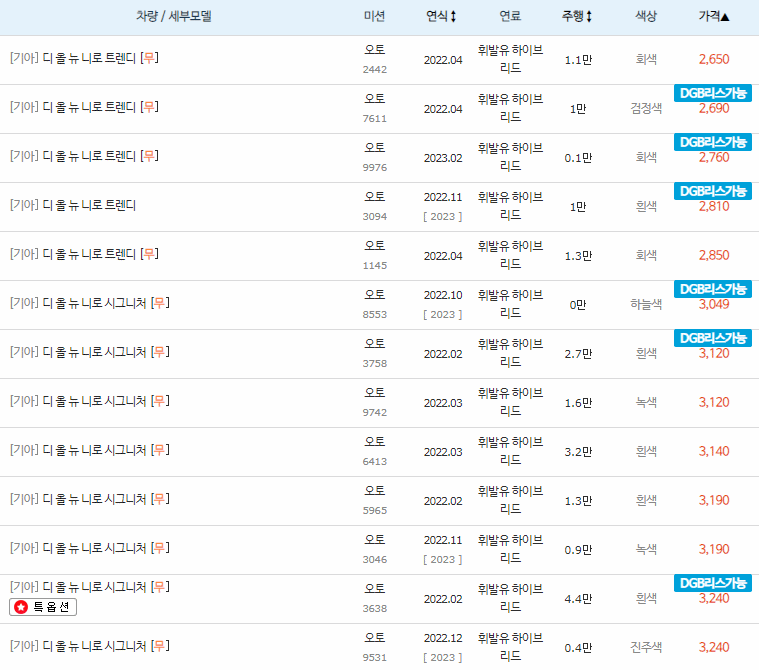The image size is (759, 670).
Task: Open 니로 시그니처 listing with 특옵션 badge
Action: [x=90, y=587]
